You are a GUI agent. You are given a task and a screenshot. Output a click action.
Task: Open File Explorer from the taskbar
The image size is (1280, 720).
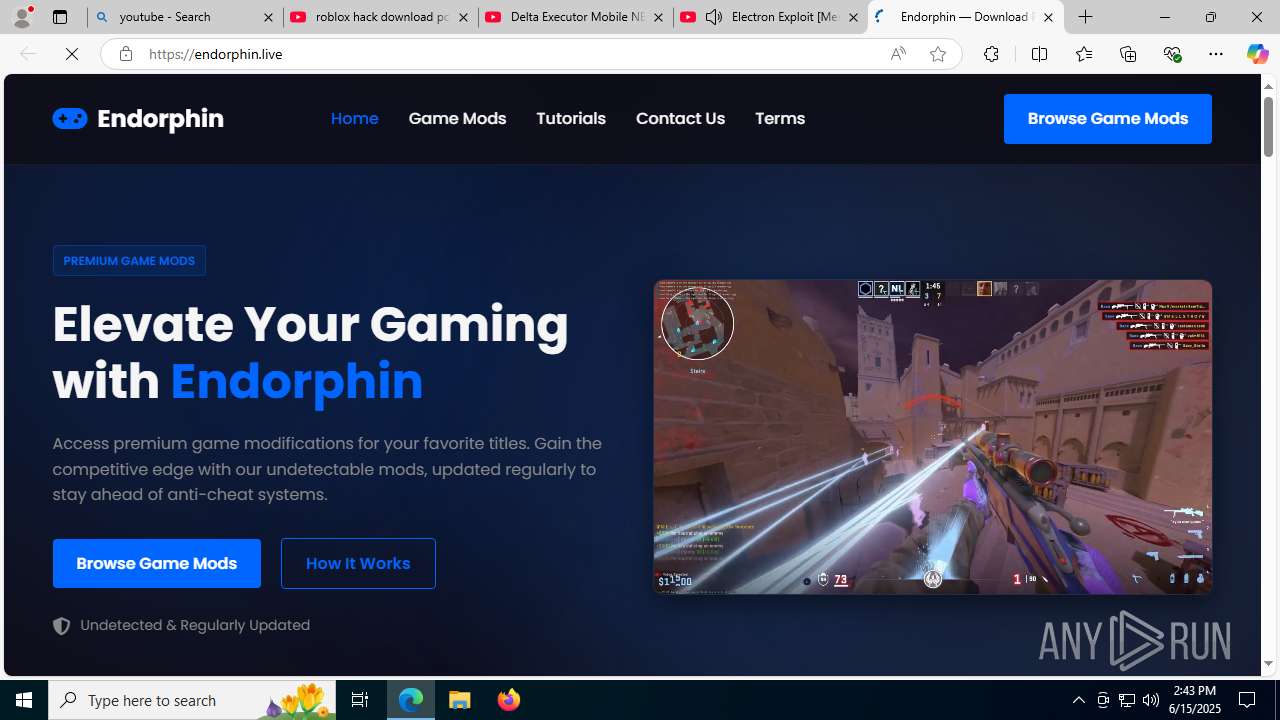point(460,700)
